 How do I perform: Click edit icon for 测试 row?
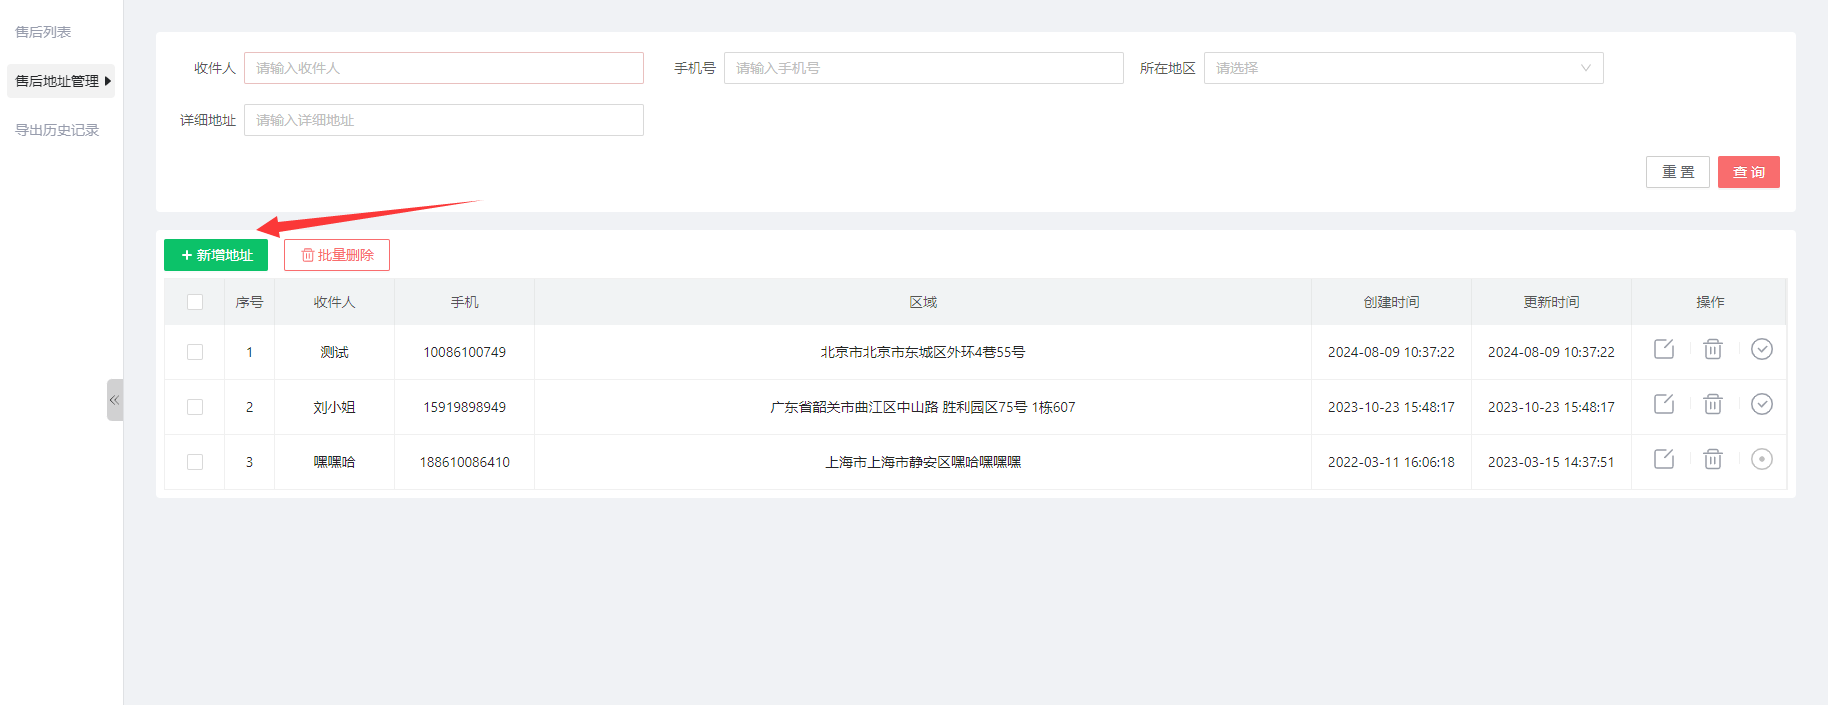point(1664,349)
